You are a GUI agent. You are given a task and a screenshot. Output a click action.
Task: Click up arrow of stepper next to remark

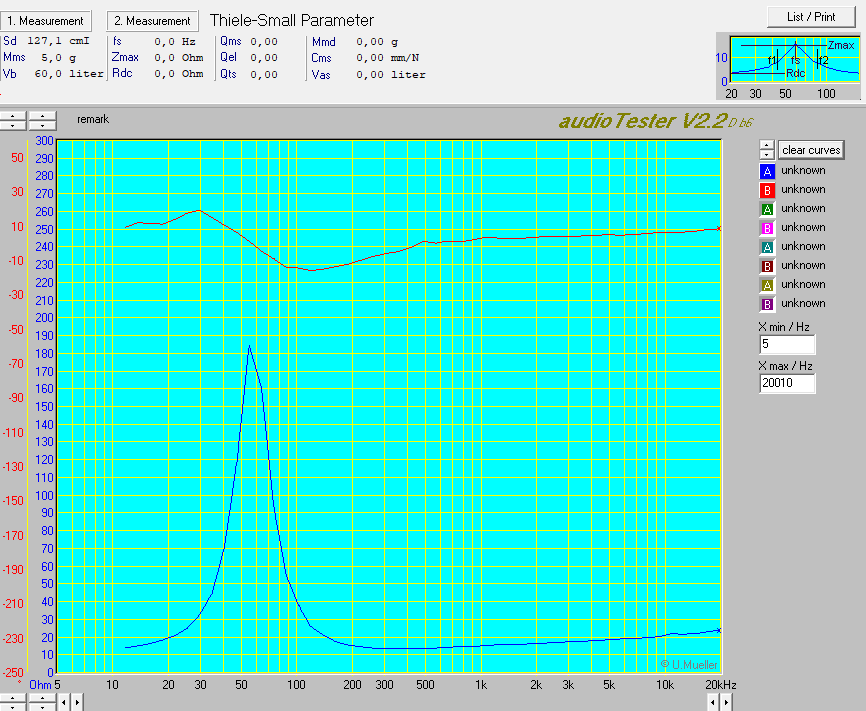(42, 115)
